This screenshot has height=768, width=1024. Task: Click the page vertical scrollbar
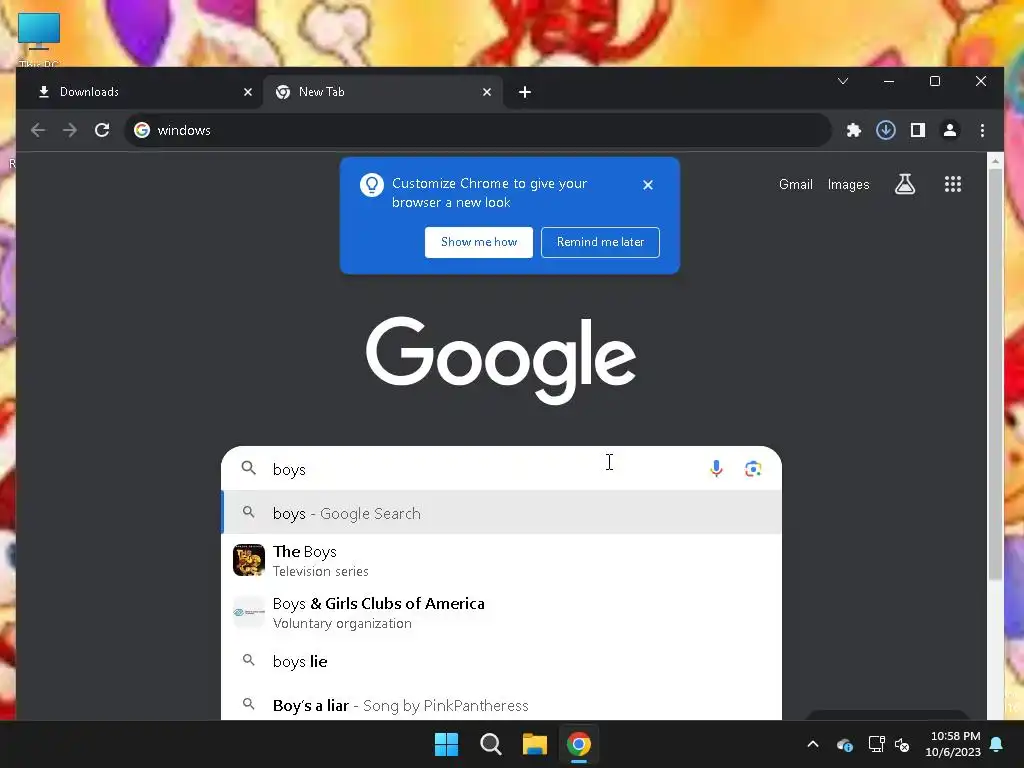click(x=995, y=376)
